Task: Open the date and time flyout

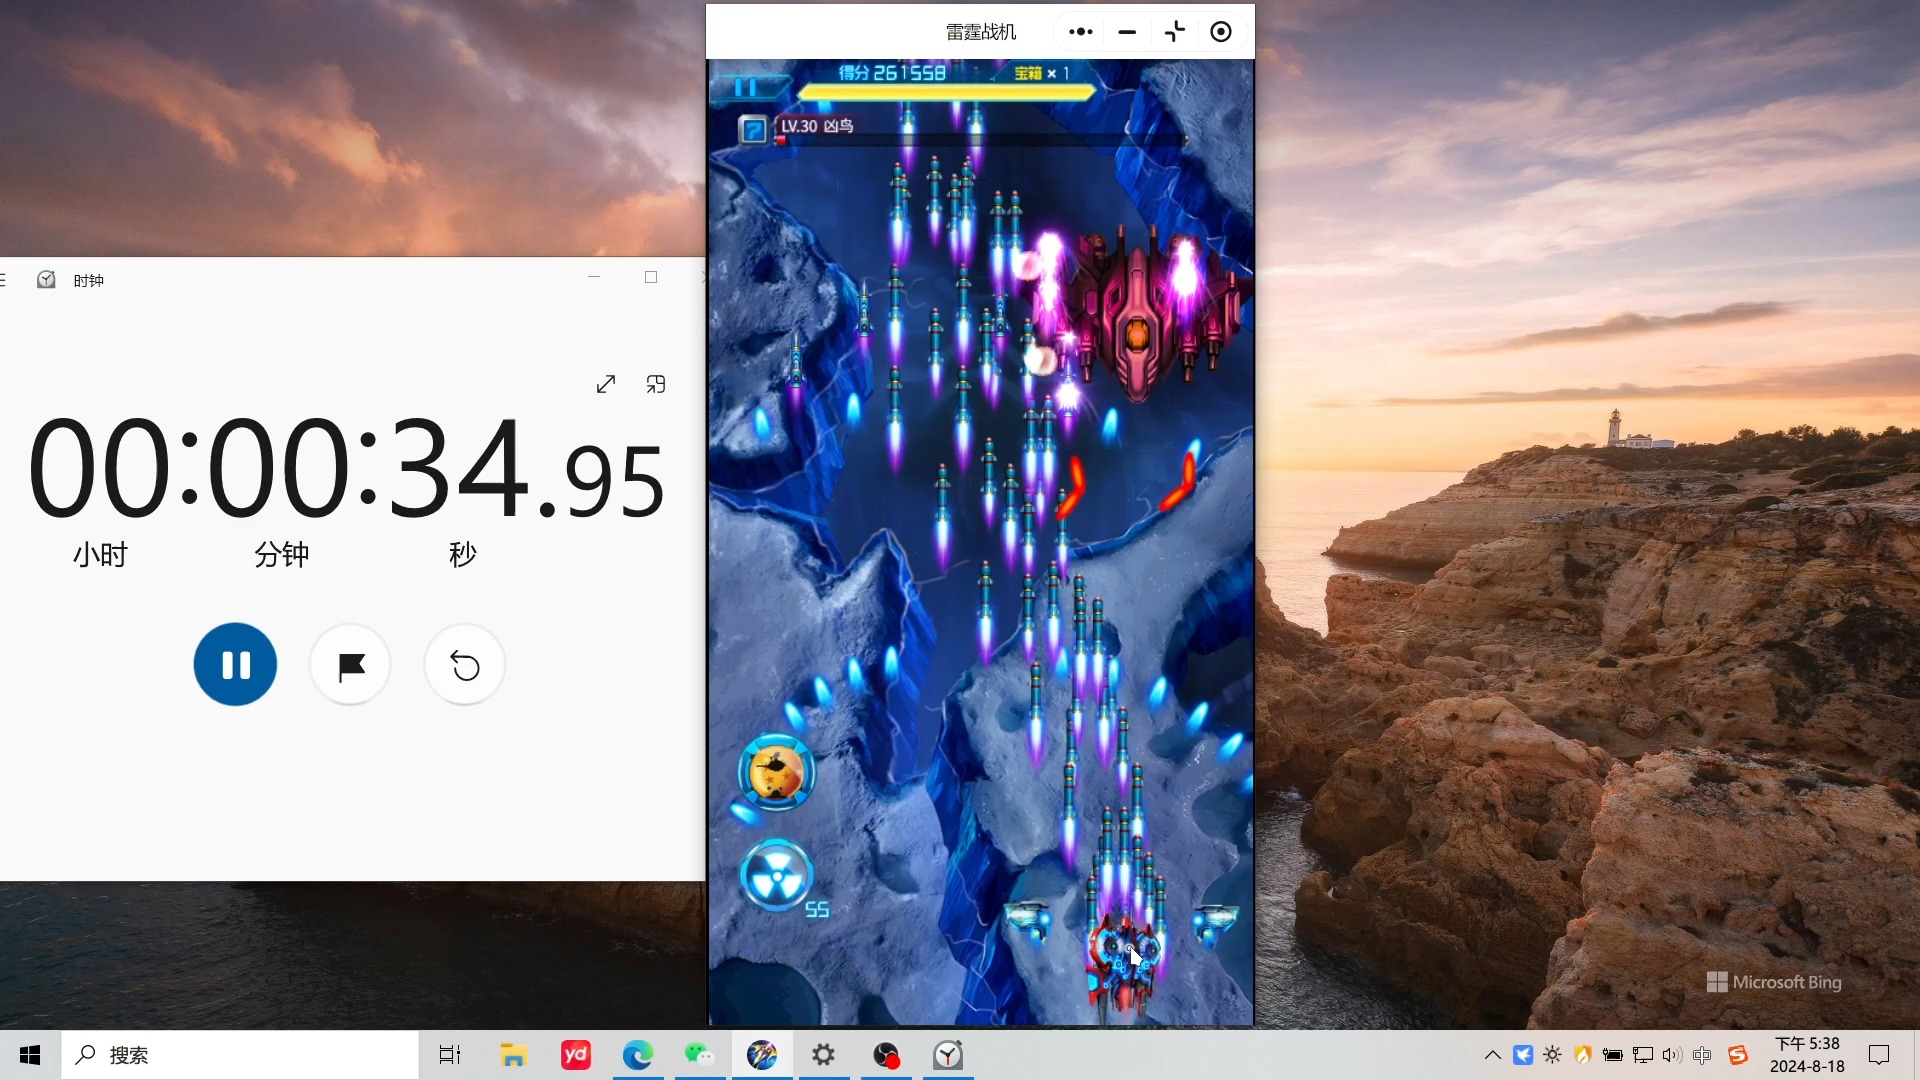Action: (x=1807, y=1055)
